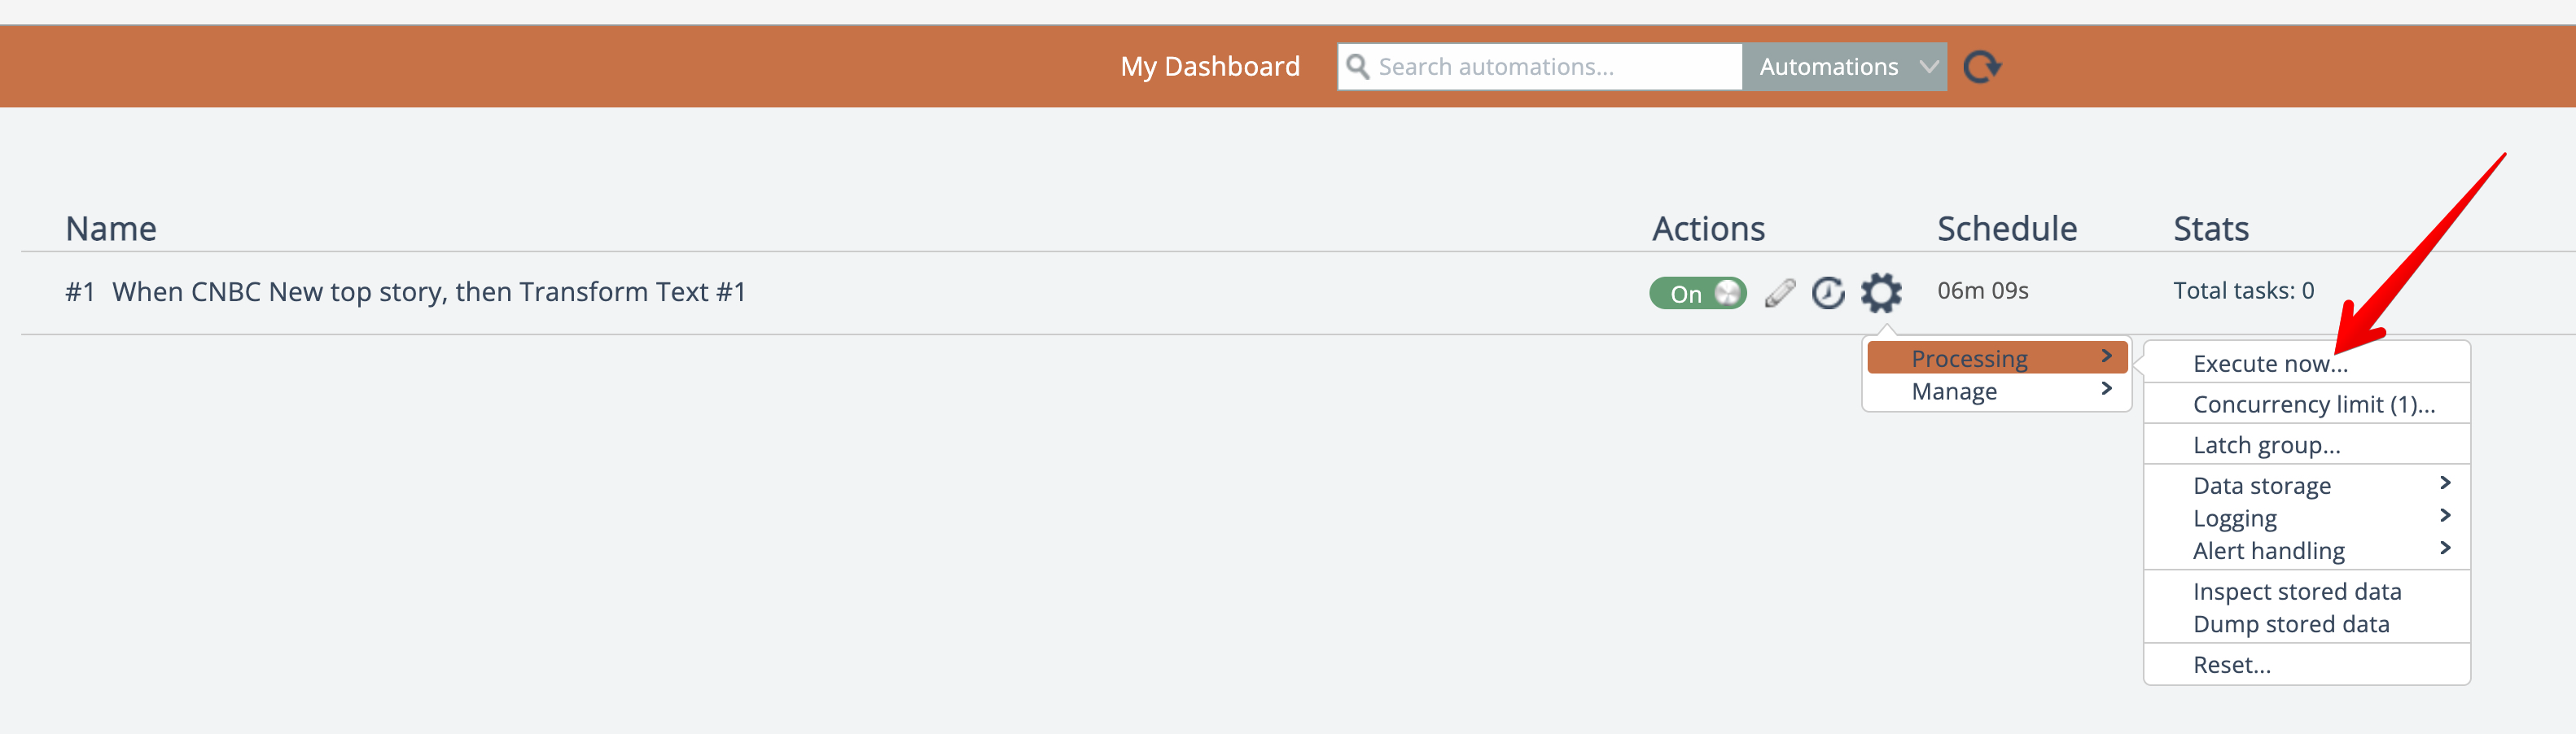Expand the Manage submenu
The width and height of the screenshot is (2576, 734).
[x=1996, y=391]
